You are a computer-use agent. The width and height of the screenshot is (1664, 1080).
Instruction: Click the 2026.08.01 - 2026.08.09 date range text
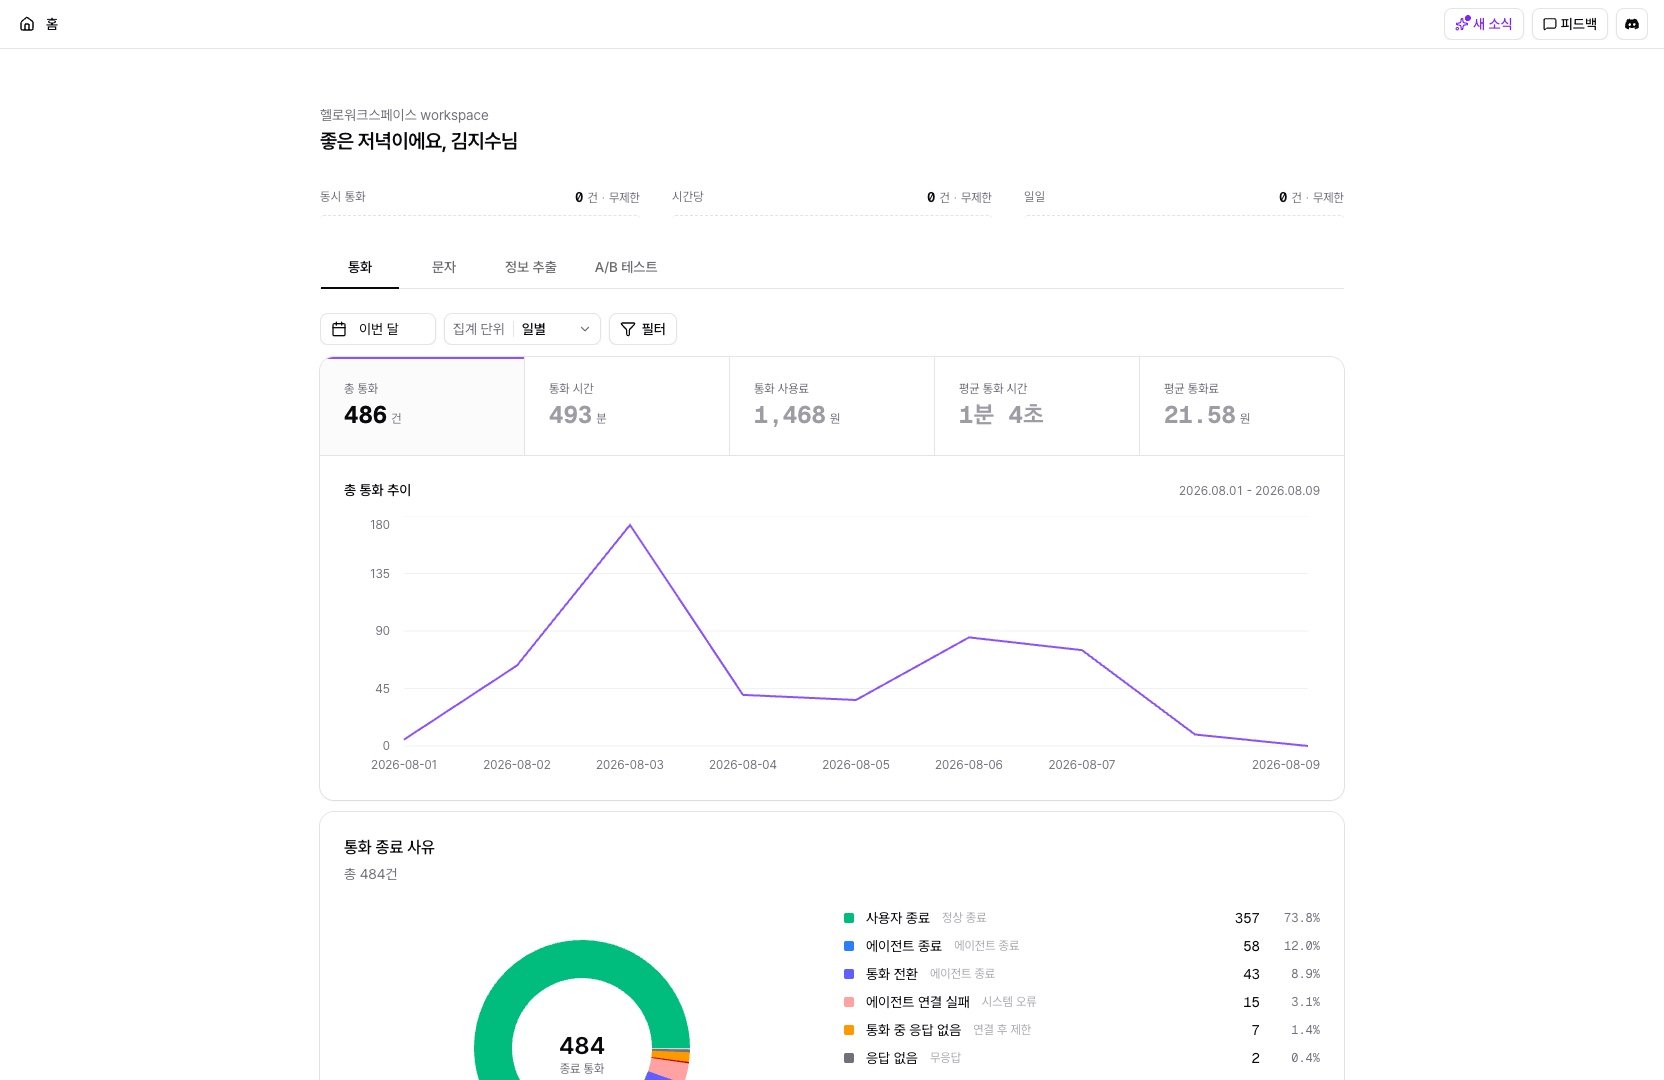click(x=1249, y=491)
